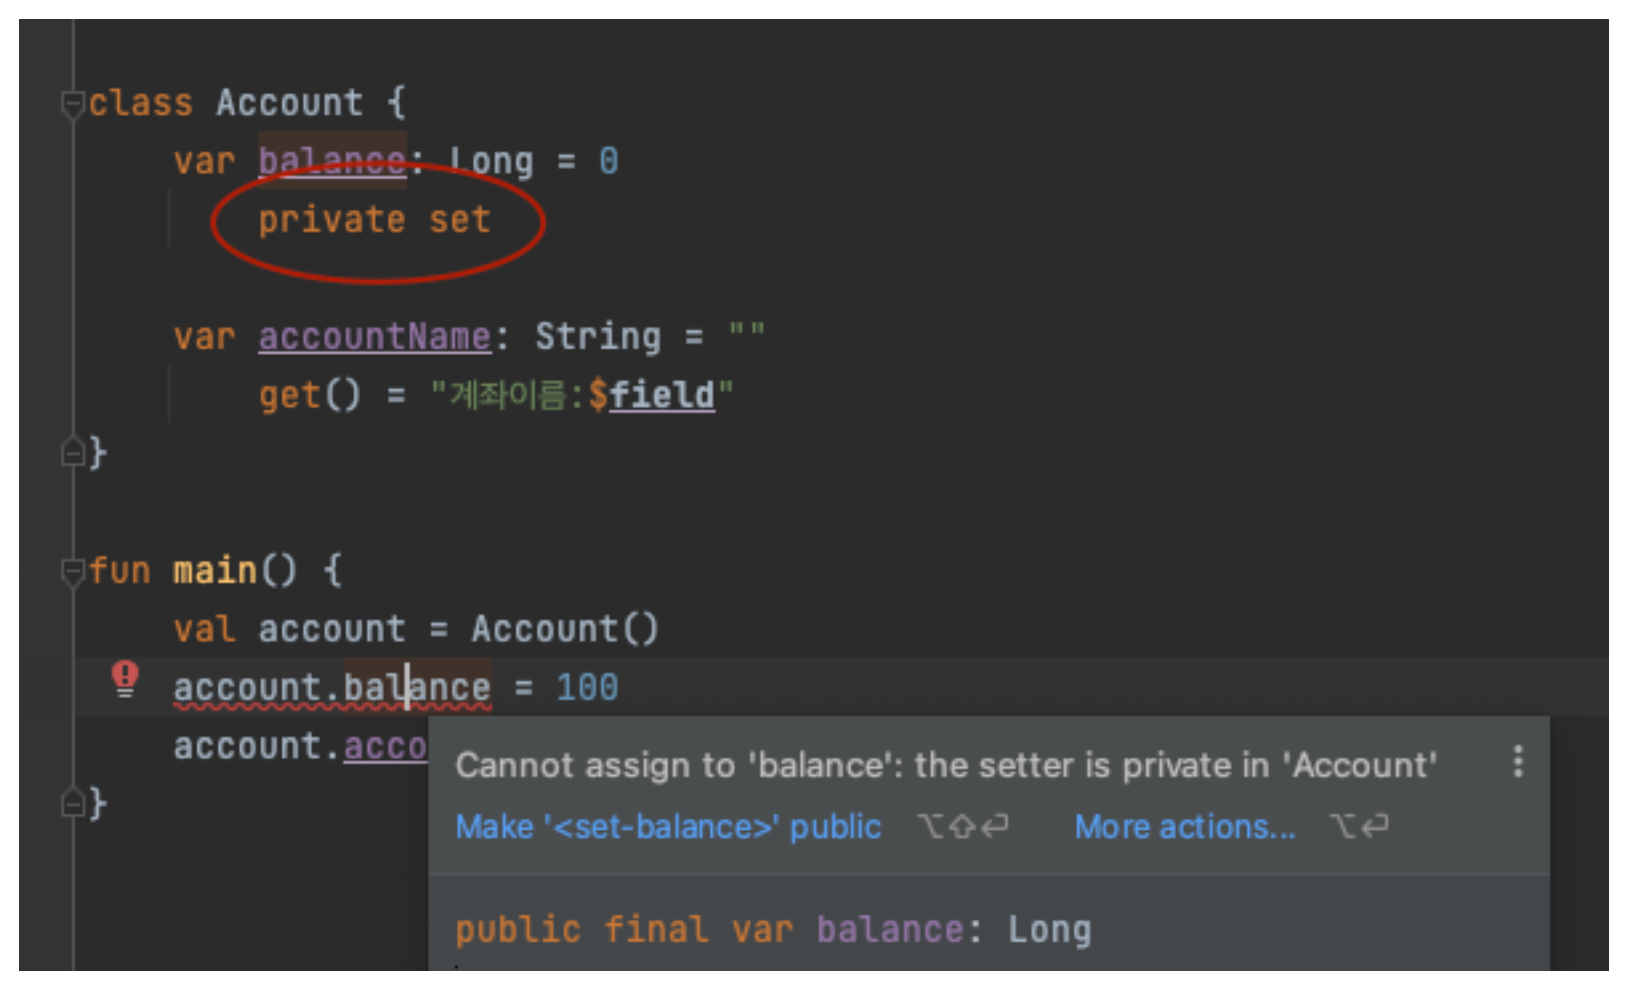1638x1002 pixels.
Task: Click the String type of accountName
Action: tap(597, 337)
